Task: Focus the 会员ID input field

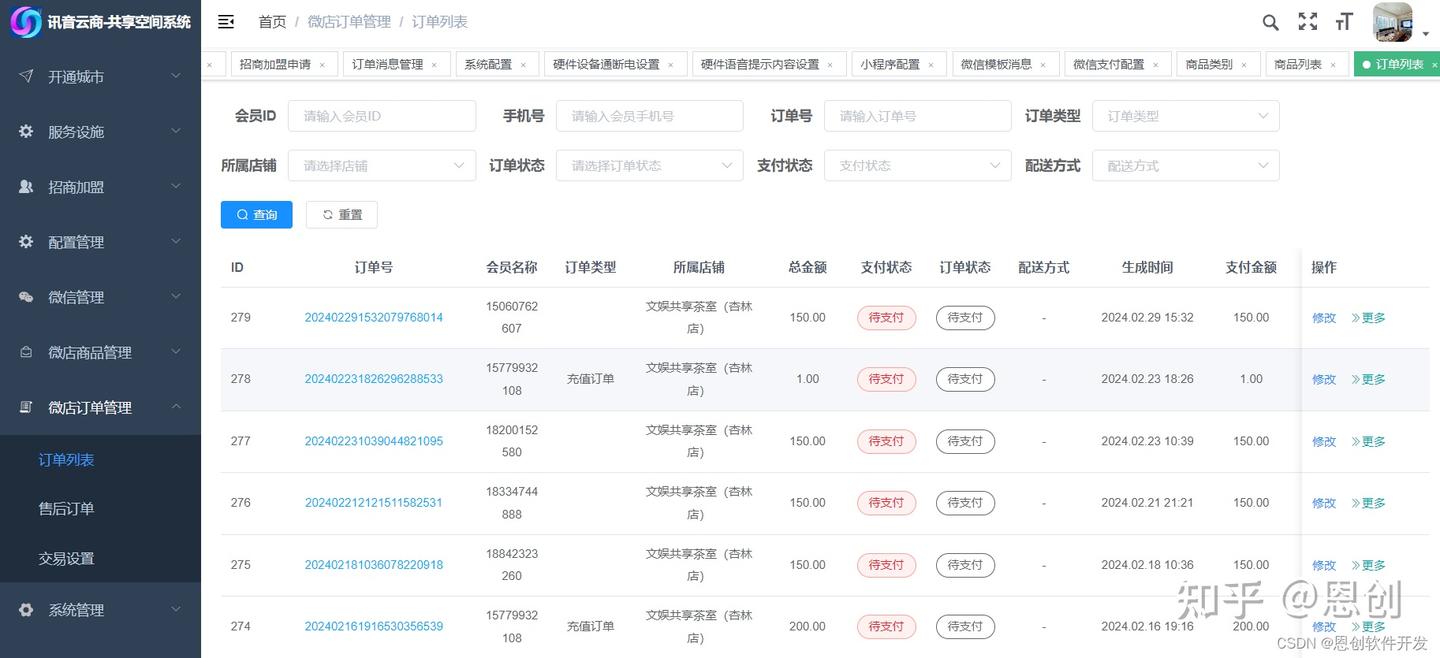Action: coord(381,116)
